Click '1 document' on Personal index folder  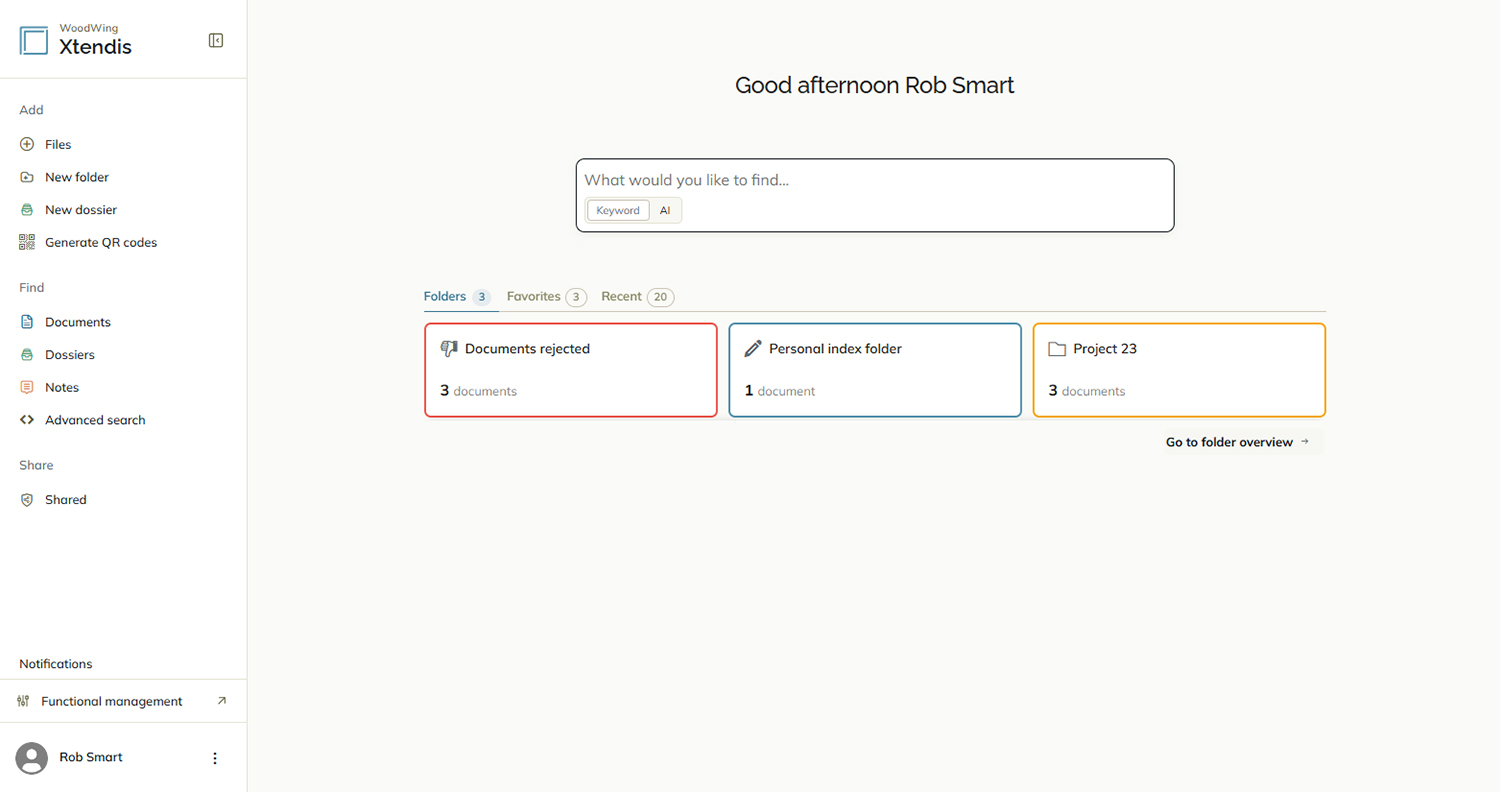click(780, 391)
